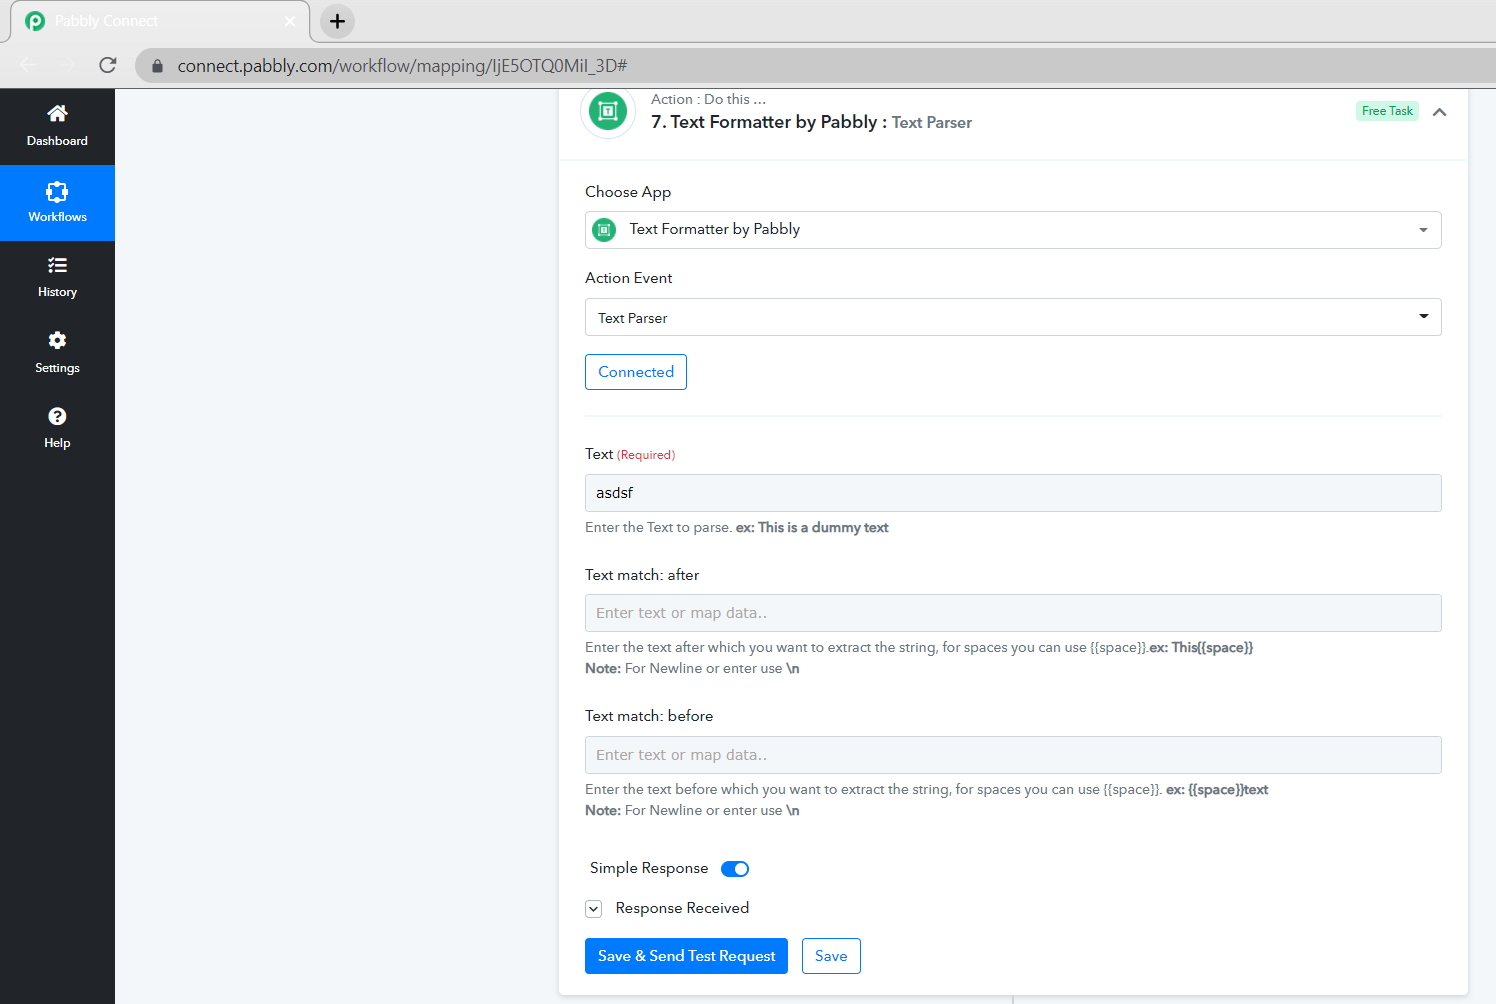The height and width of the screenshot is (1004, 1496).
Task: Click the site lock icon in address bar
Action: 157,66
